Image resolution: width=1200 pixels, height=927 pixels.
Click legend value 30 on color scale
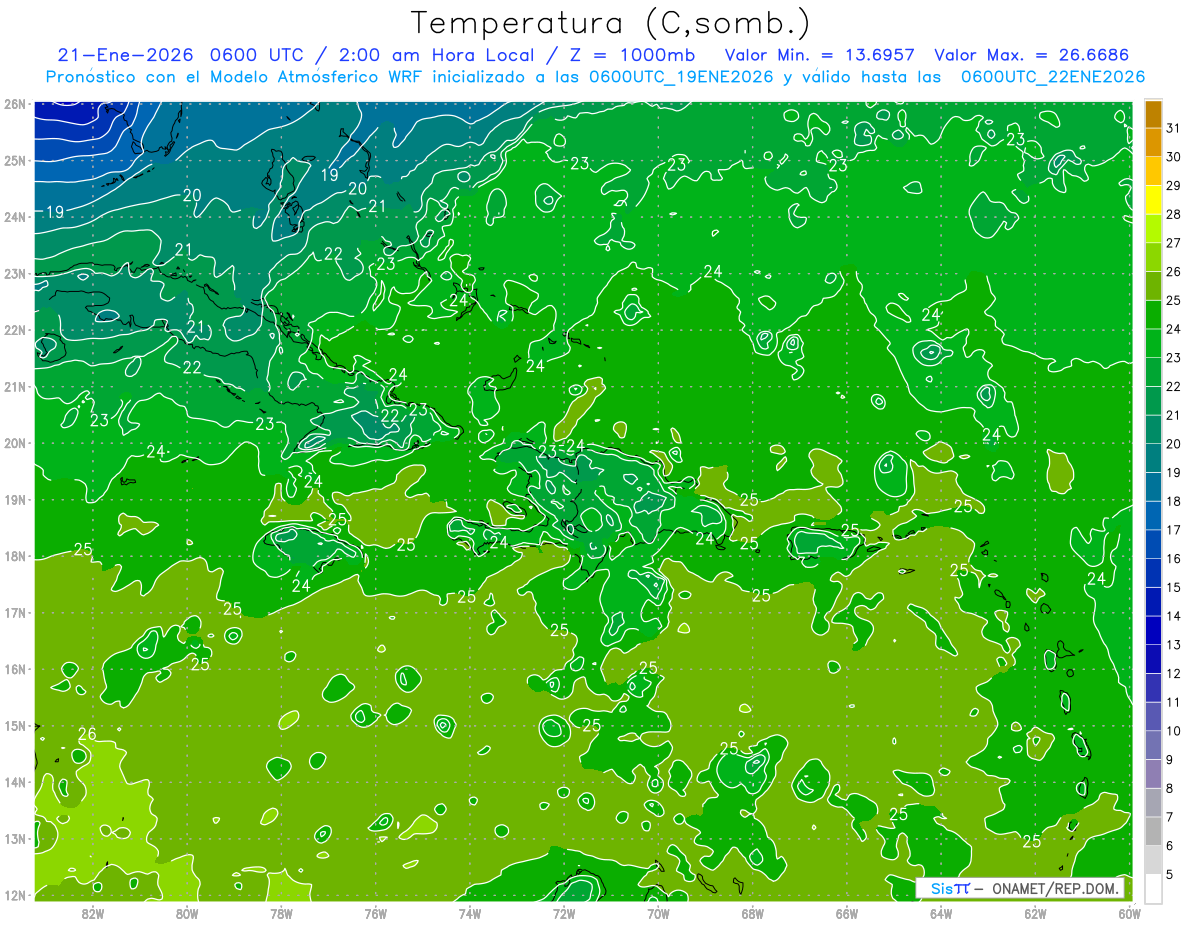click(1174, 157)
